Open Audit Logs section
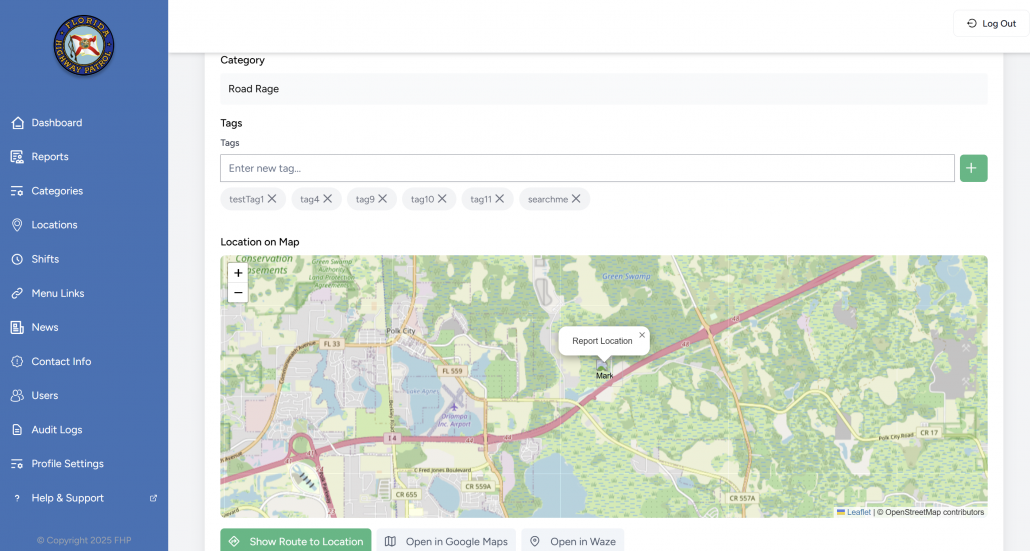This screenshot has height=551, width=1030. 56,430
